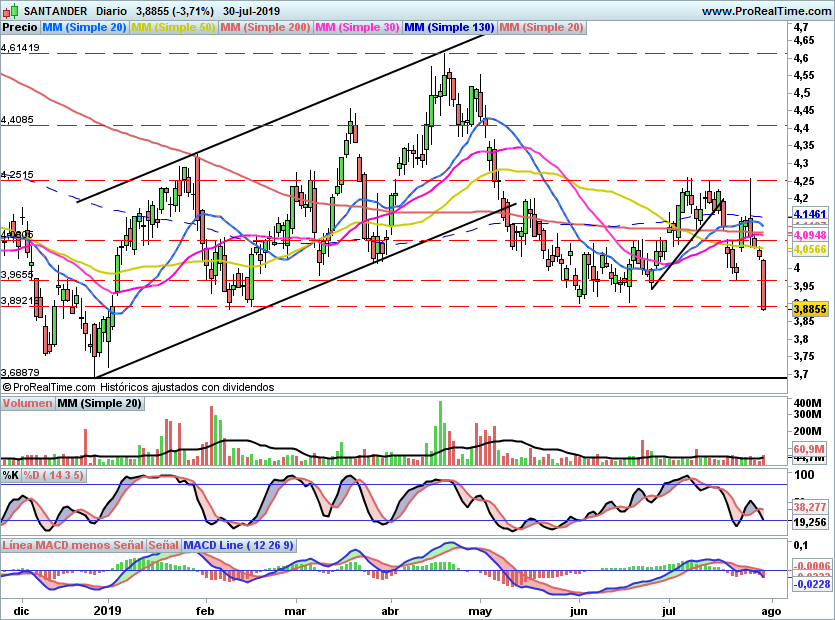Click the 3,9655 horizontal level label
The width and height of the screenshot is (835, 620).
(x=17, y=275)
